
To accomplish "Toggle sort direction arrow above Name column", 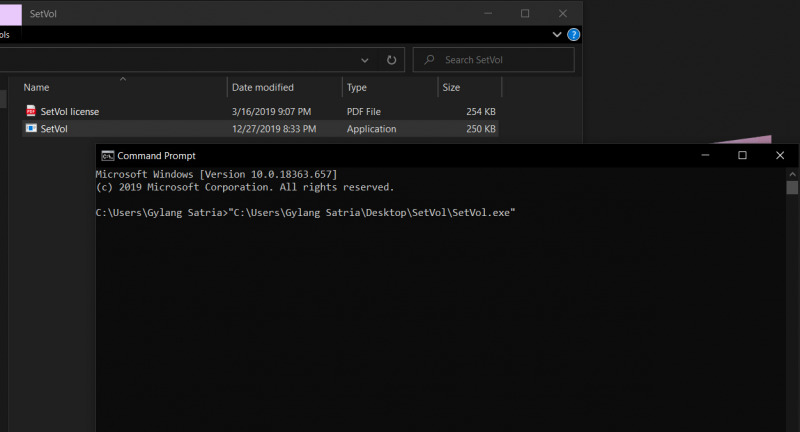I will click(123, 79).
